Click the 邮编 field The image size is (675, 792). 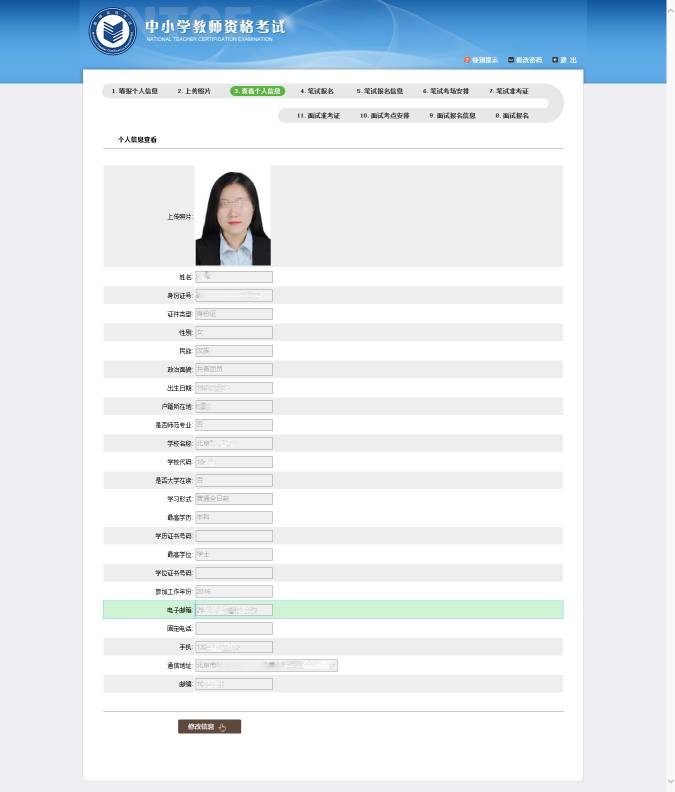(234, 684)
